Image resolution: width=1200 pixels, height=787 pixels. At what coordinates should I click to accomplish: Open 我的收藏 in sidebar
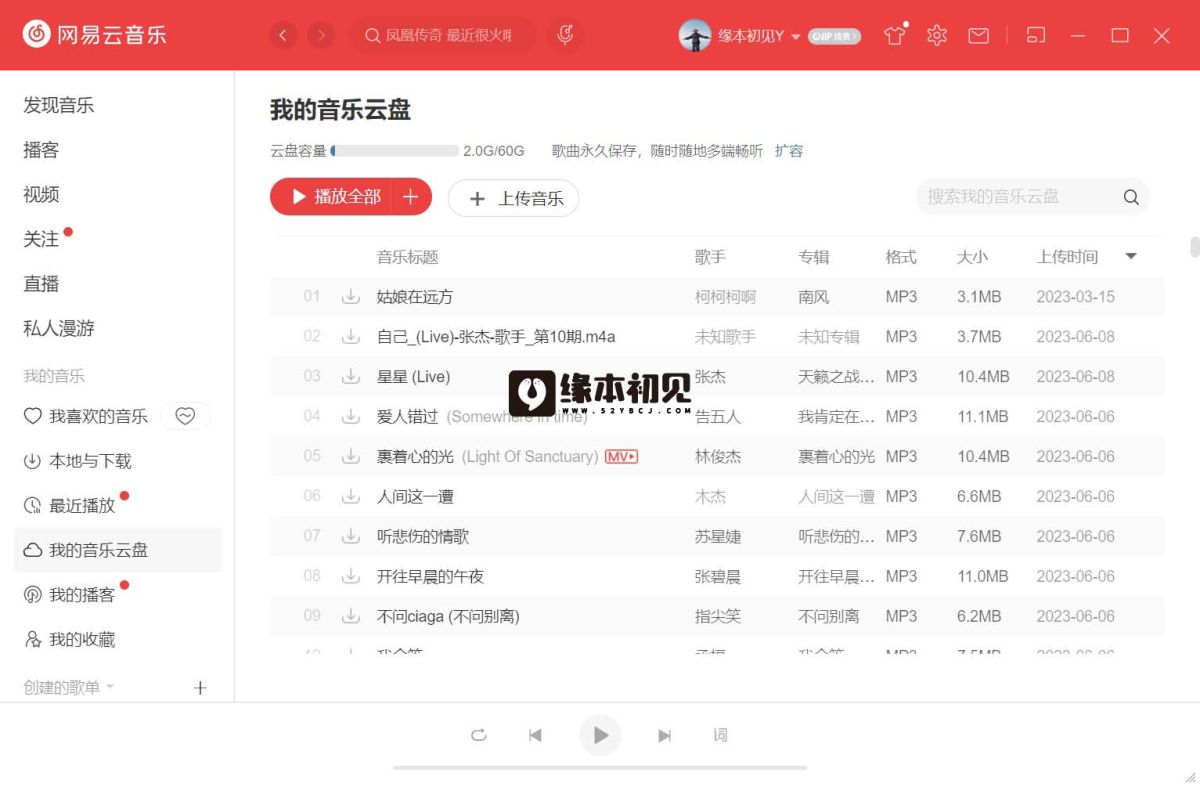coord(70,639)
